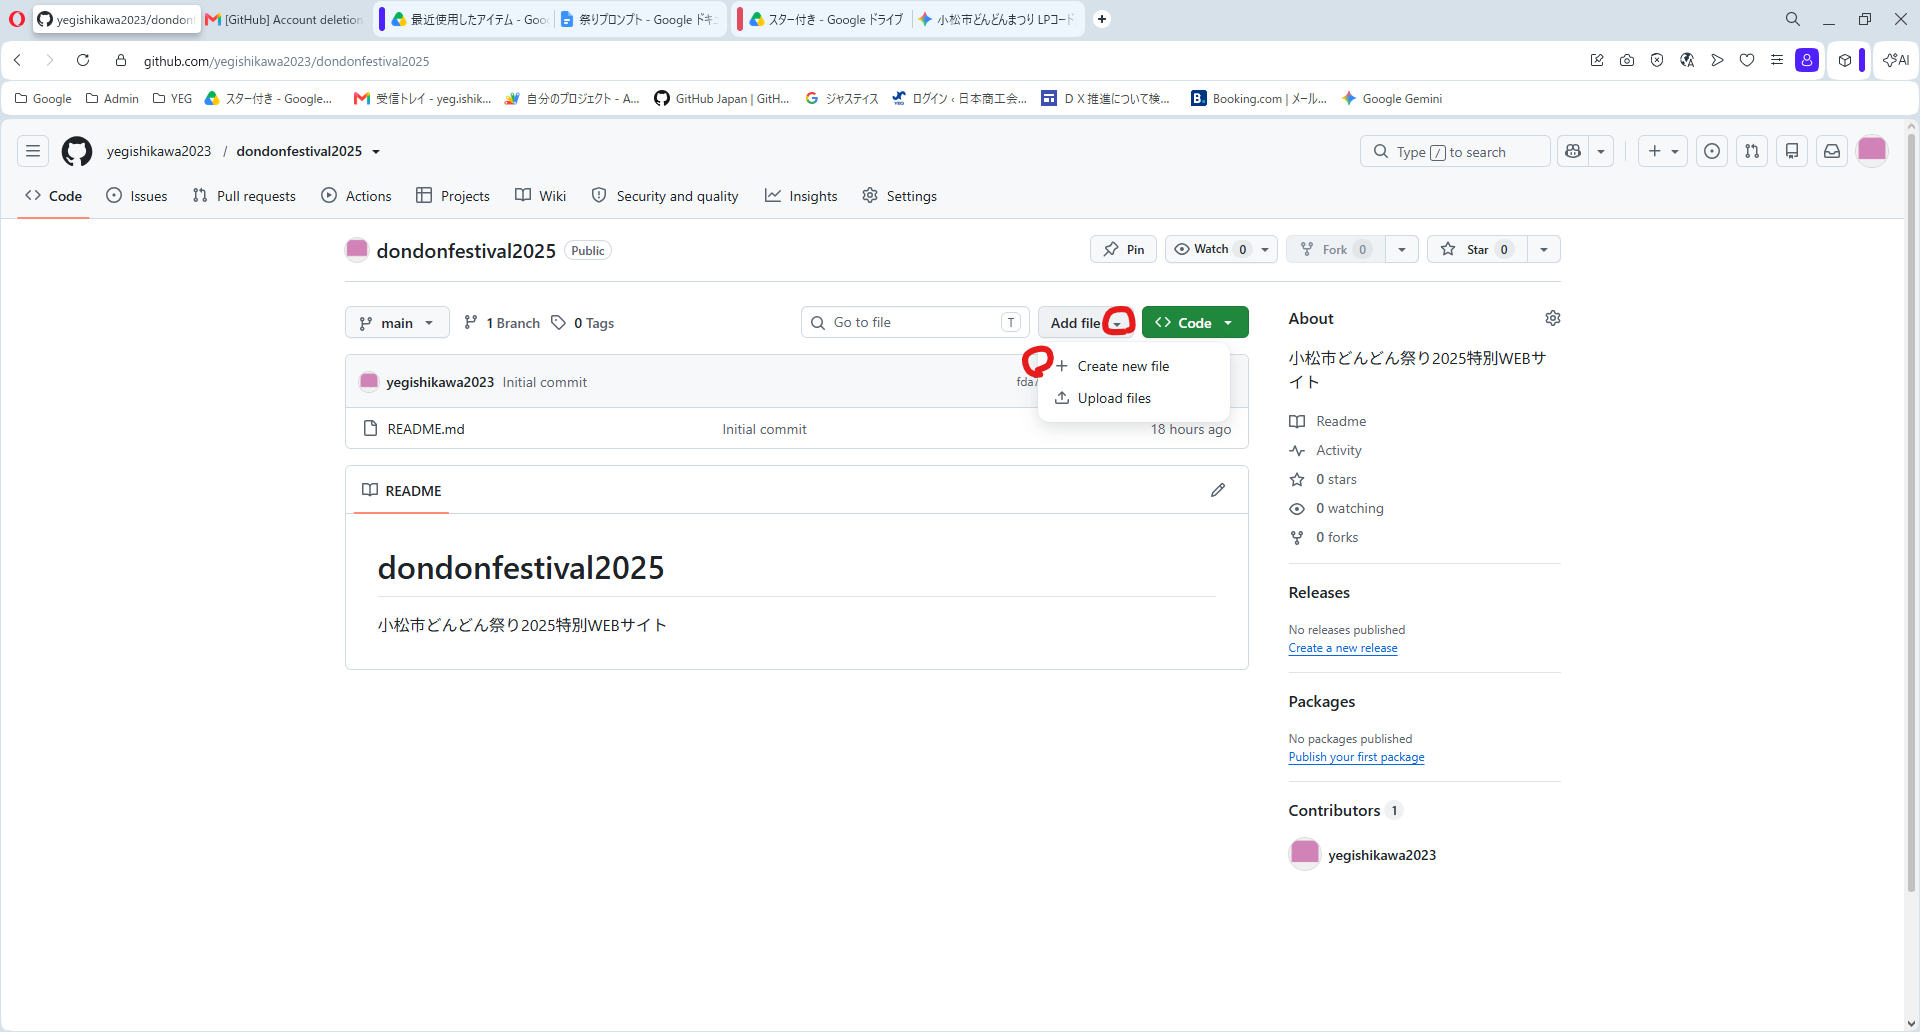Focus the Type / to search box
Screen dimensions: 1920x1032
(x=1455, y=151)
